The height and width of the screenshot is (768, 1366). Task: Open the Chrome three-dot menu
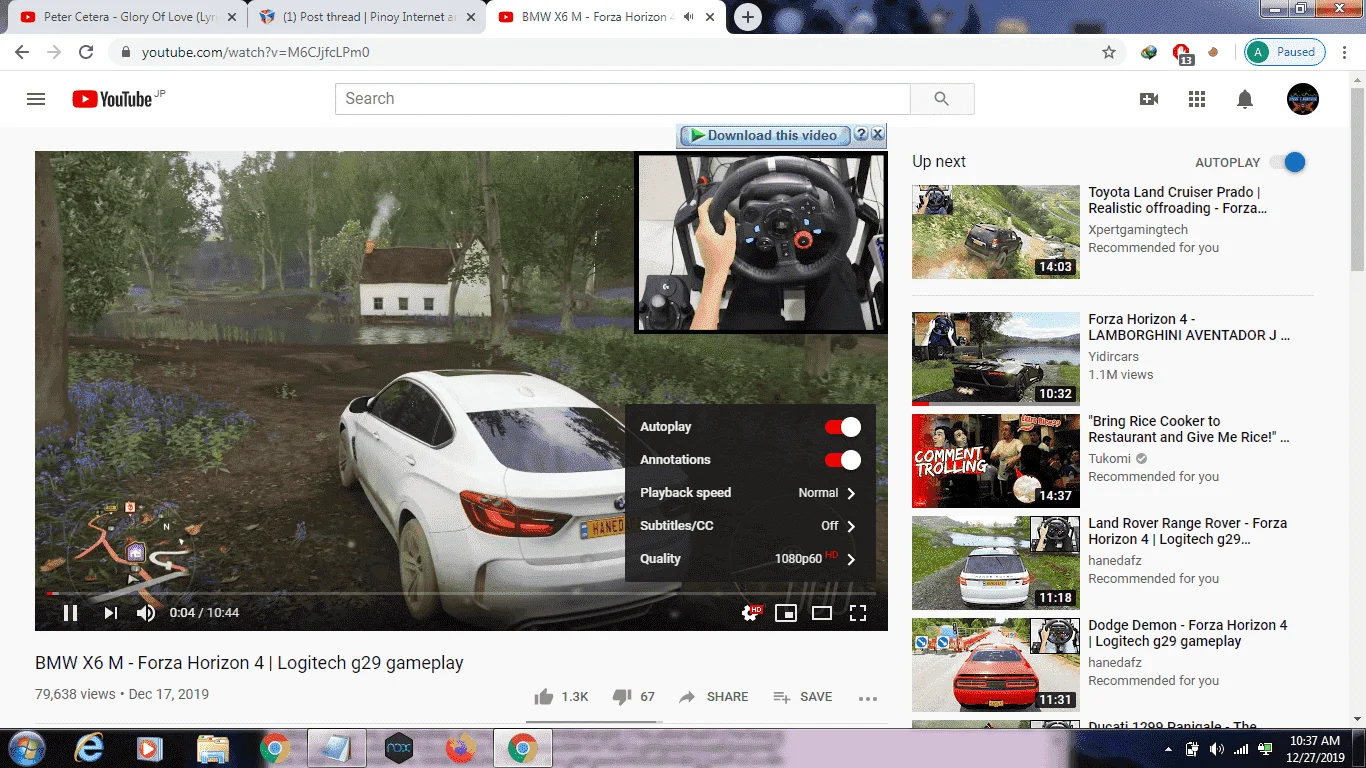pos(1346,52)
